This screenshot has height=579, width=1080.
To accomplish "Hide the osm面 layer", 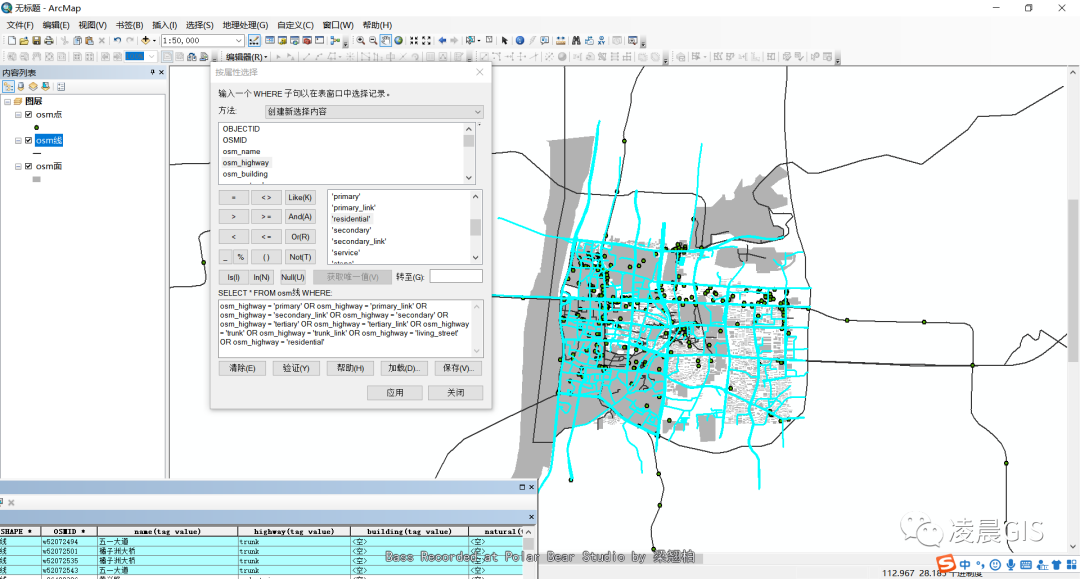I will [29, 166].
